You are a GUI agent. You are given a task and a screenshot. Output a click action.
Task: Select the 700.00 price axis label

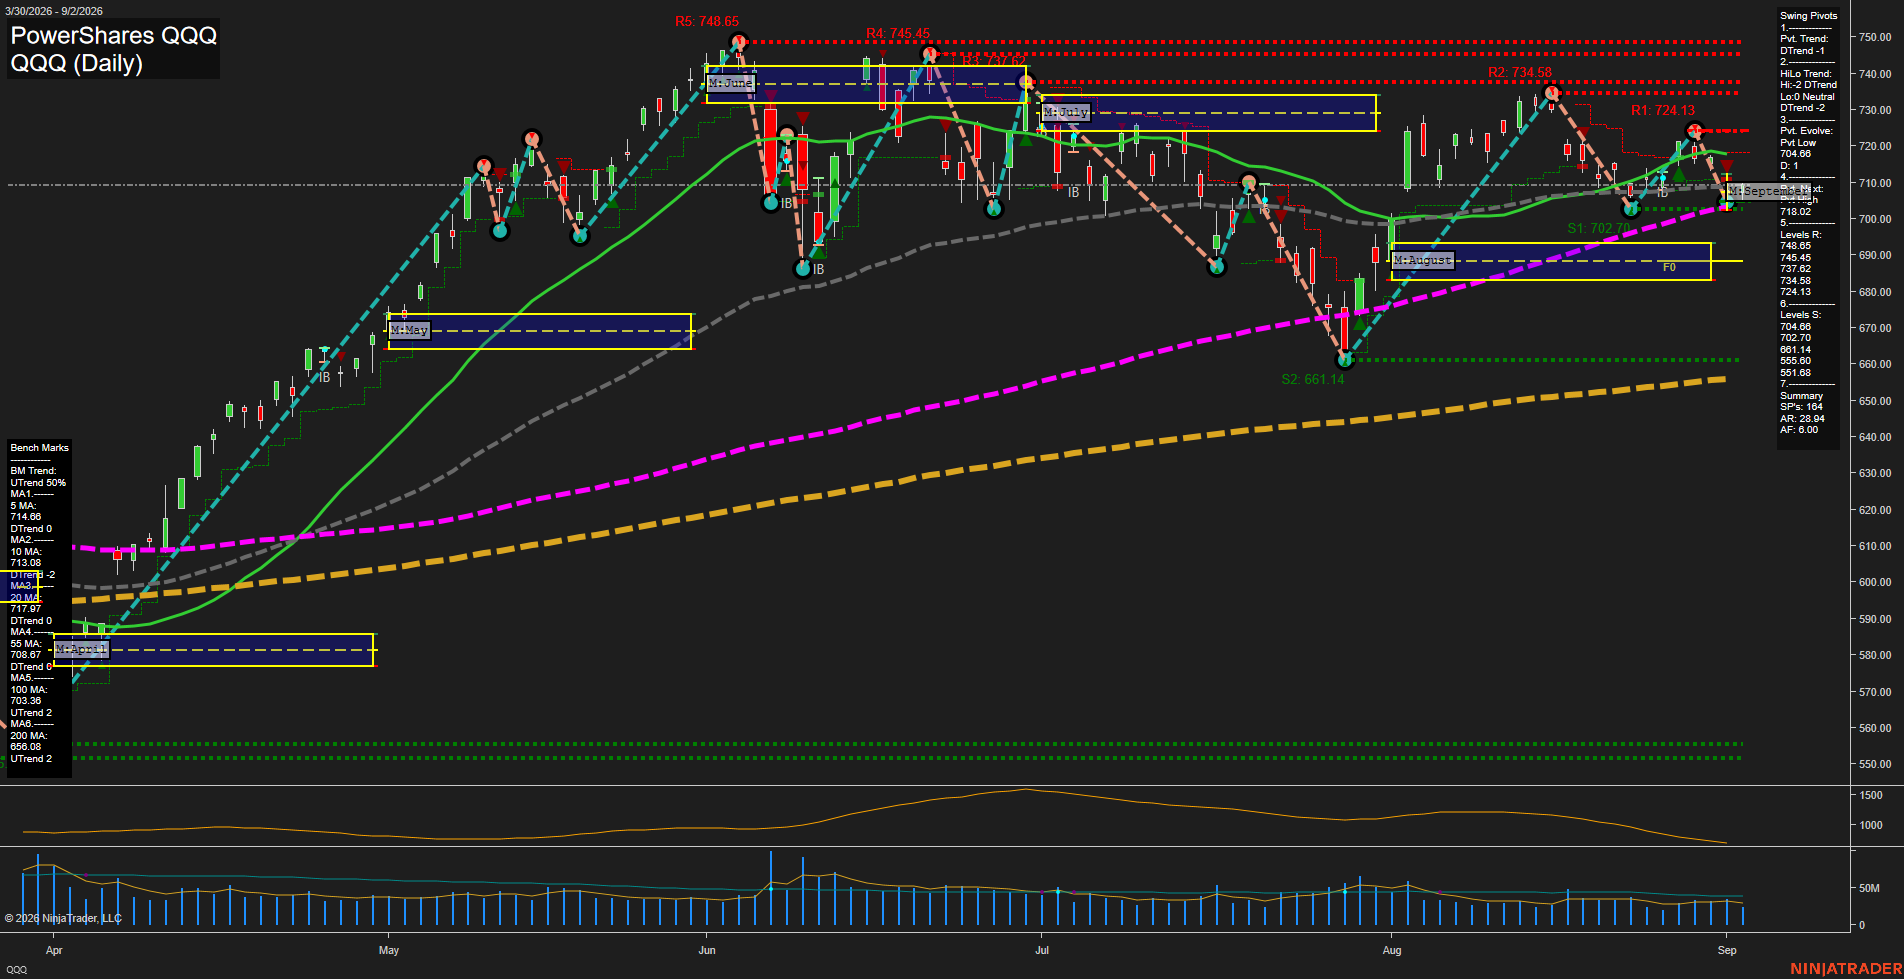1875,219
